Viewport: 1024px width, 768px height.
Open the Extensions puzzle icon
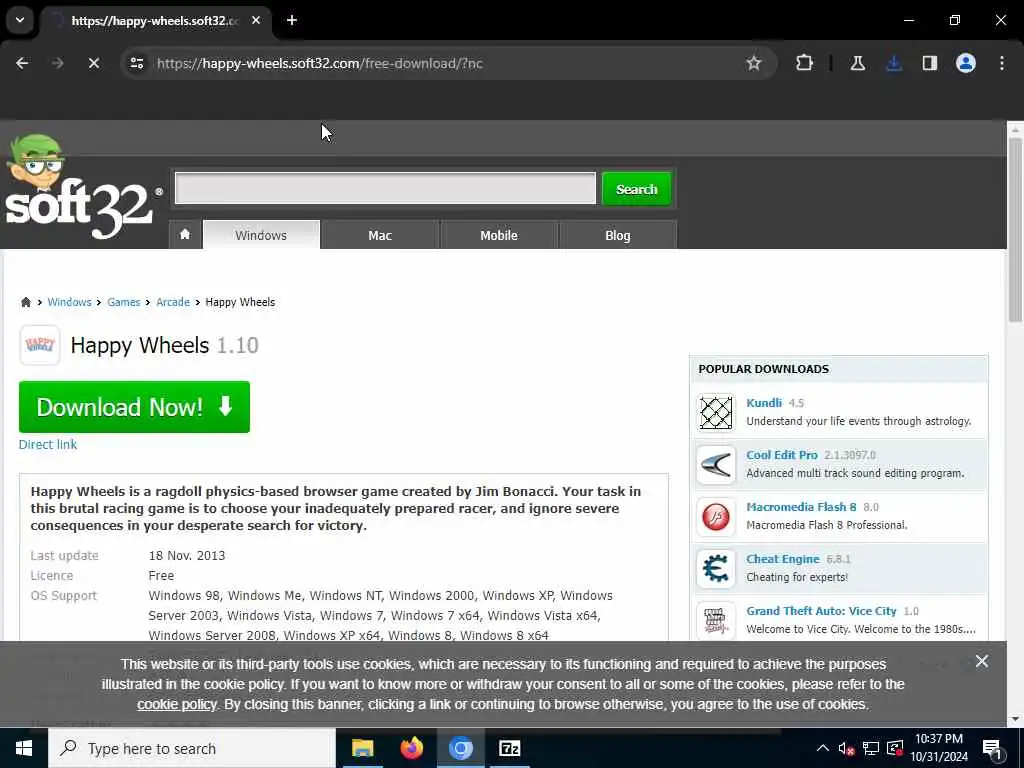click(805, 63)
